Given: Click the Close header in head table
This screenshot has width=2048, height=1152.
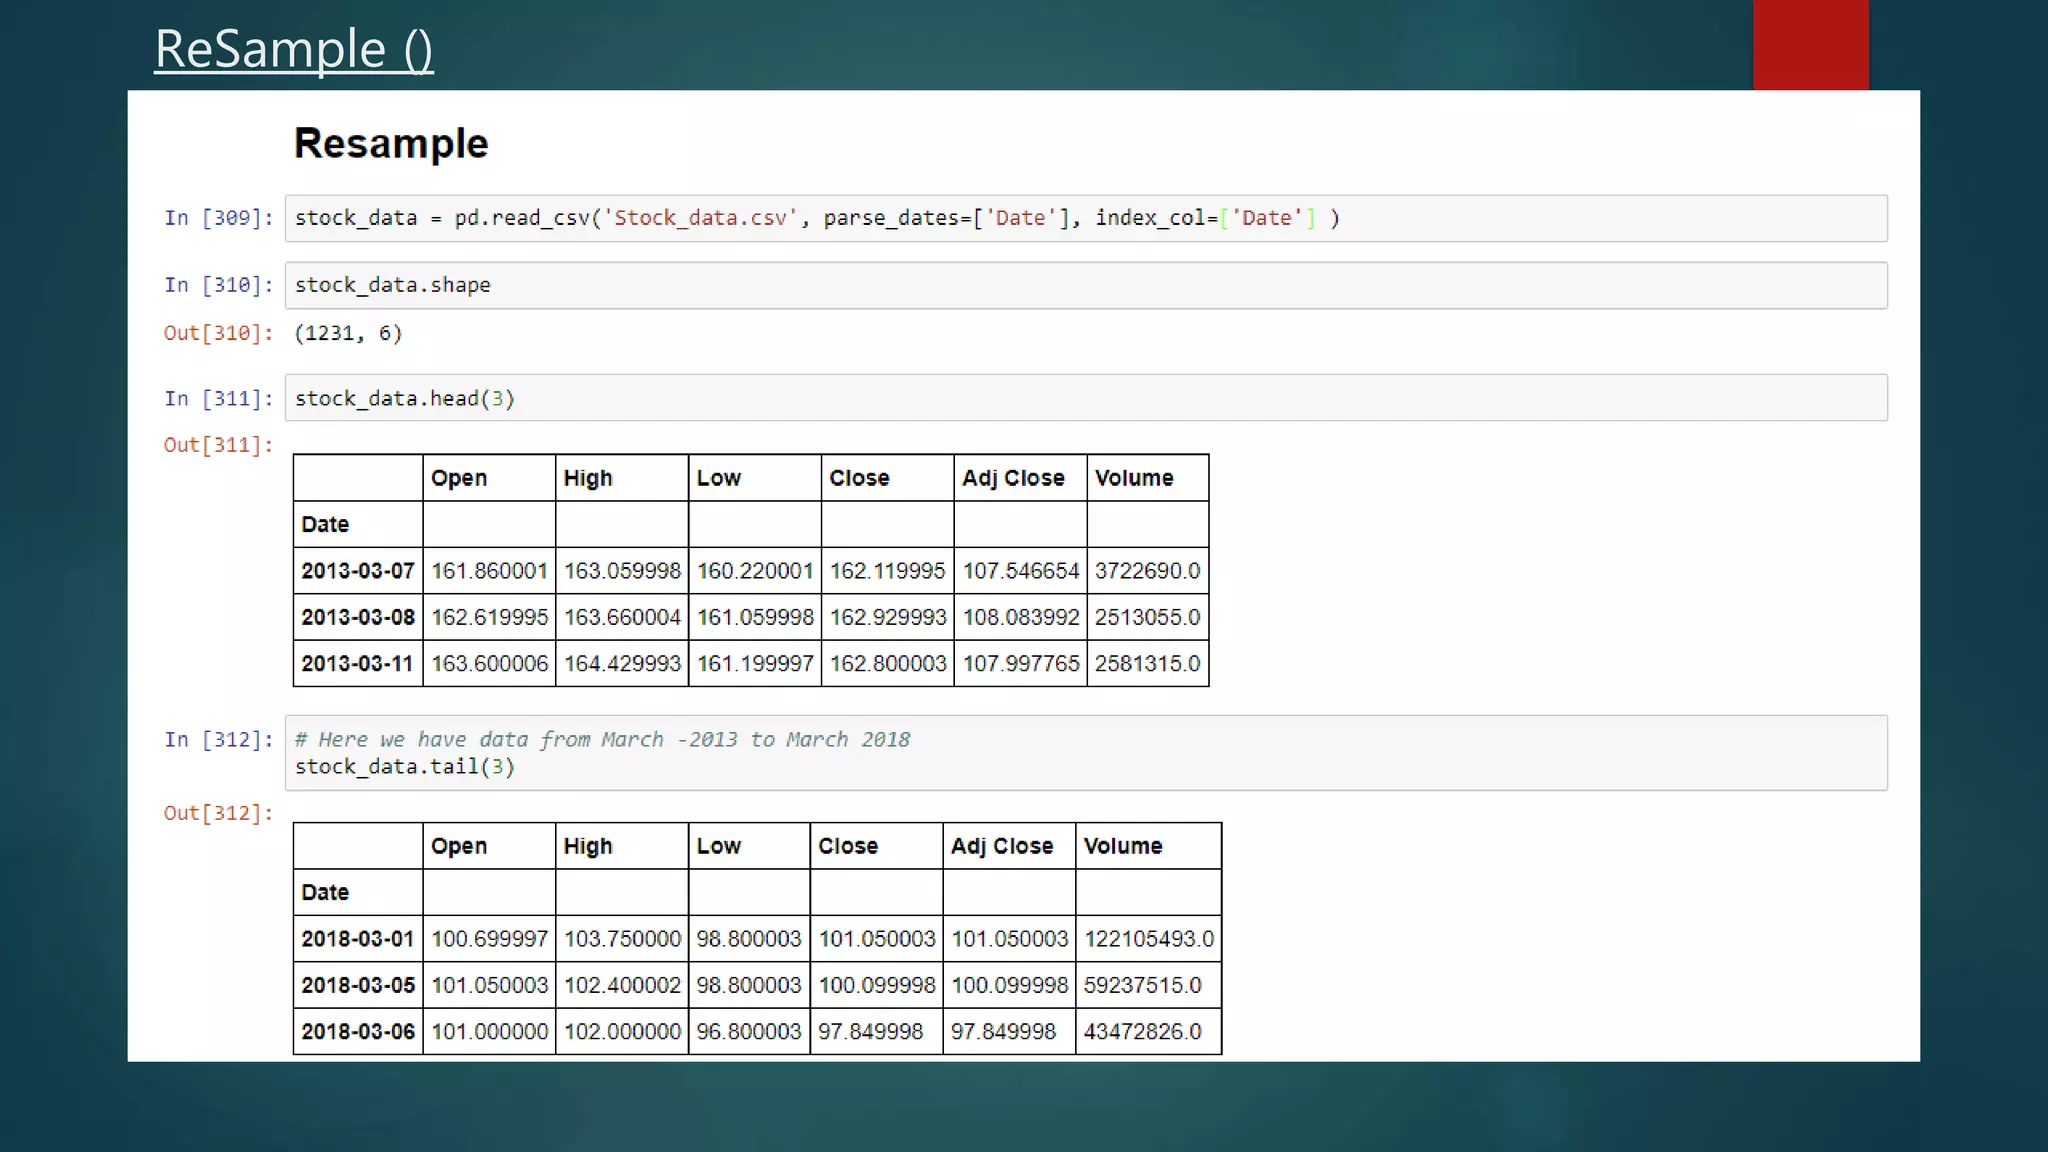Looking at the screenshot, I should [859, 478].
